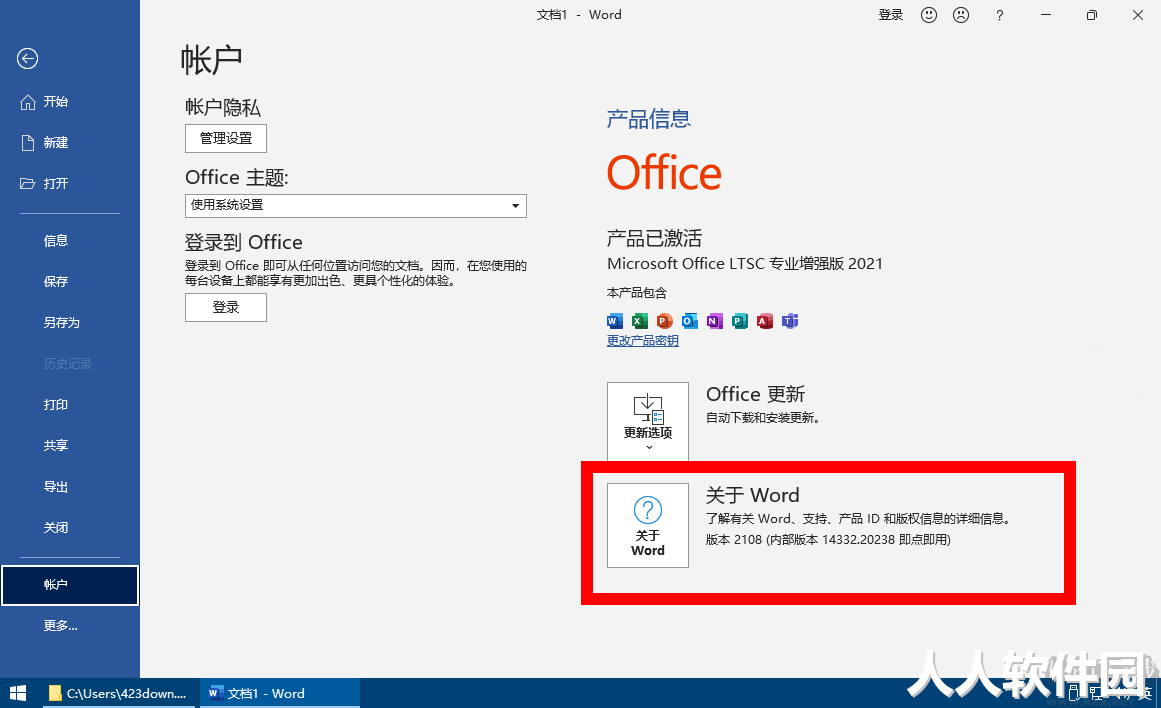Click 登录 in the title bar

891,15
